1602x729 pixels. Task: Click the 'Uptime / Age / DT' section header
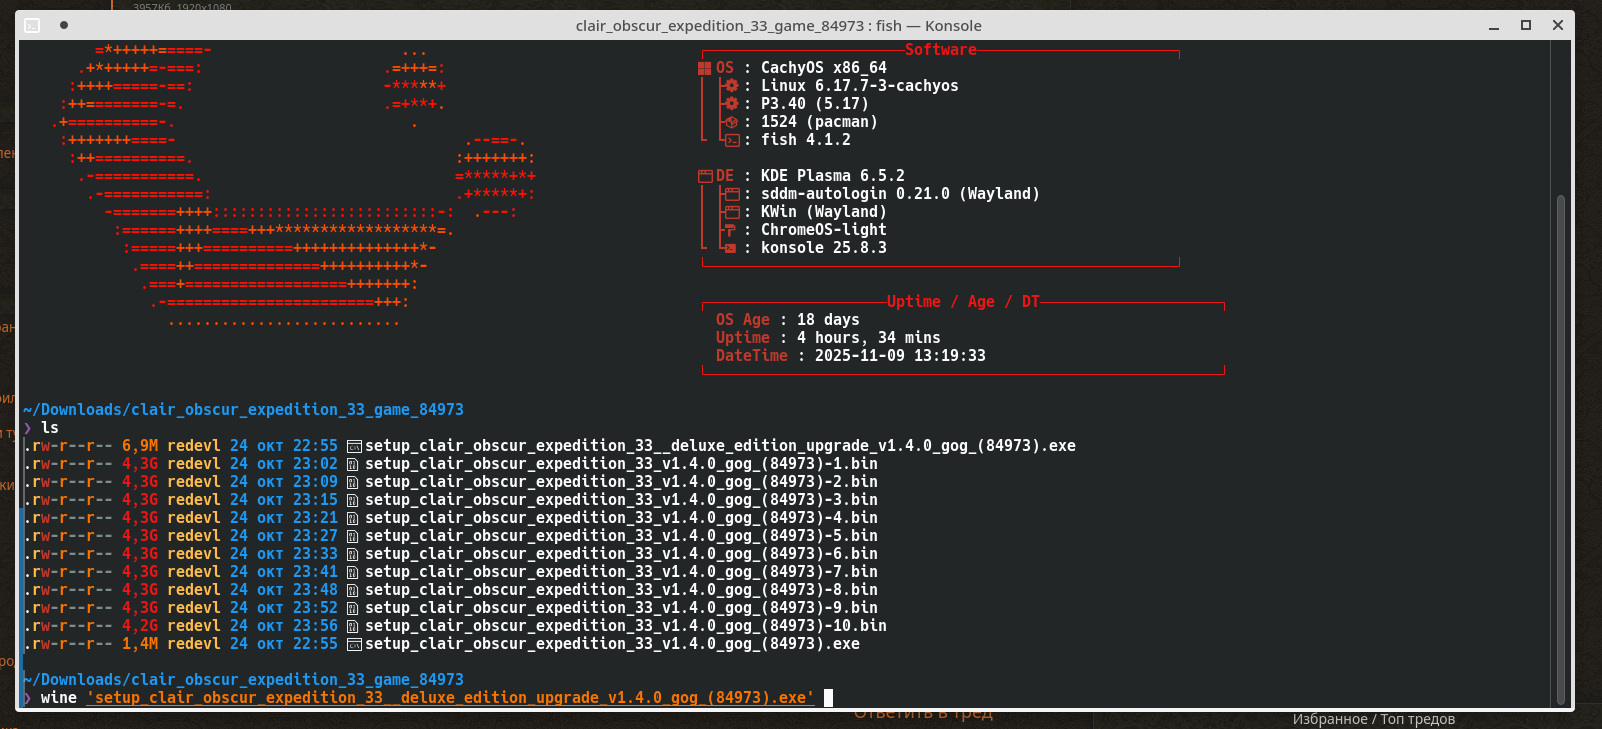963,302
